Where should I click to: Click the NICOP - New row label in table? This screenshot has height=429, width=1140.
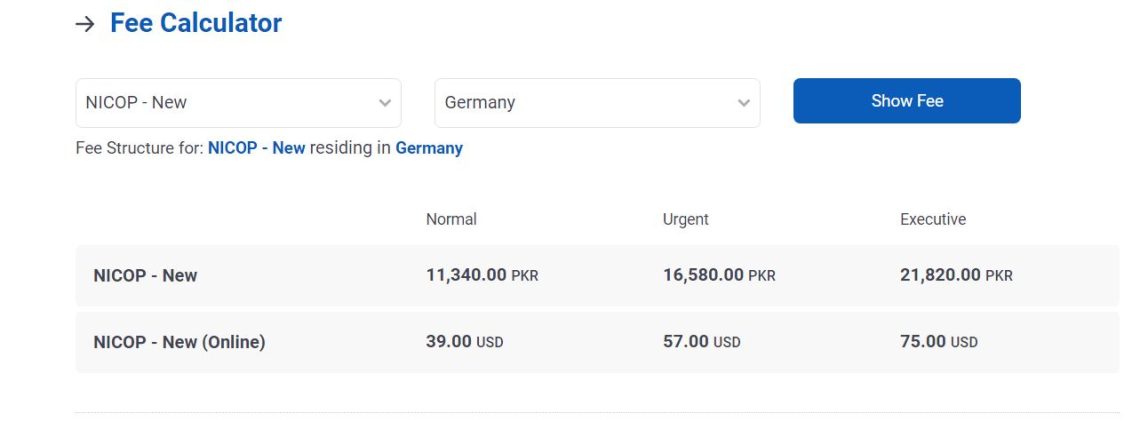[x=145, y=276]
